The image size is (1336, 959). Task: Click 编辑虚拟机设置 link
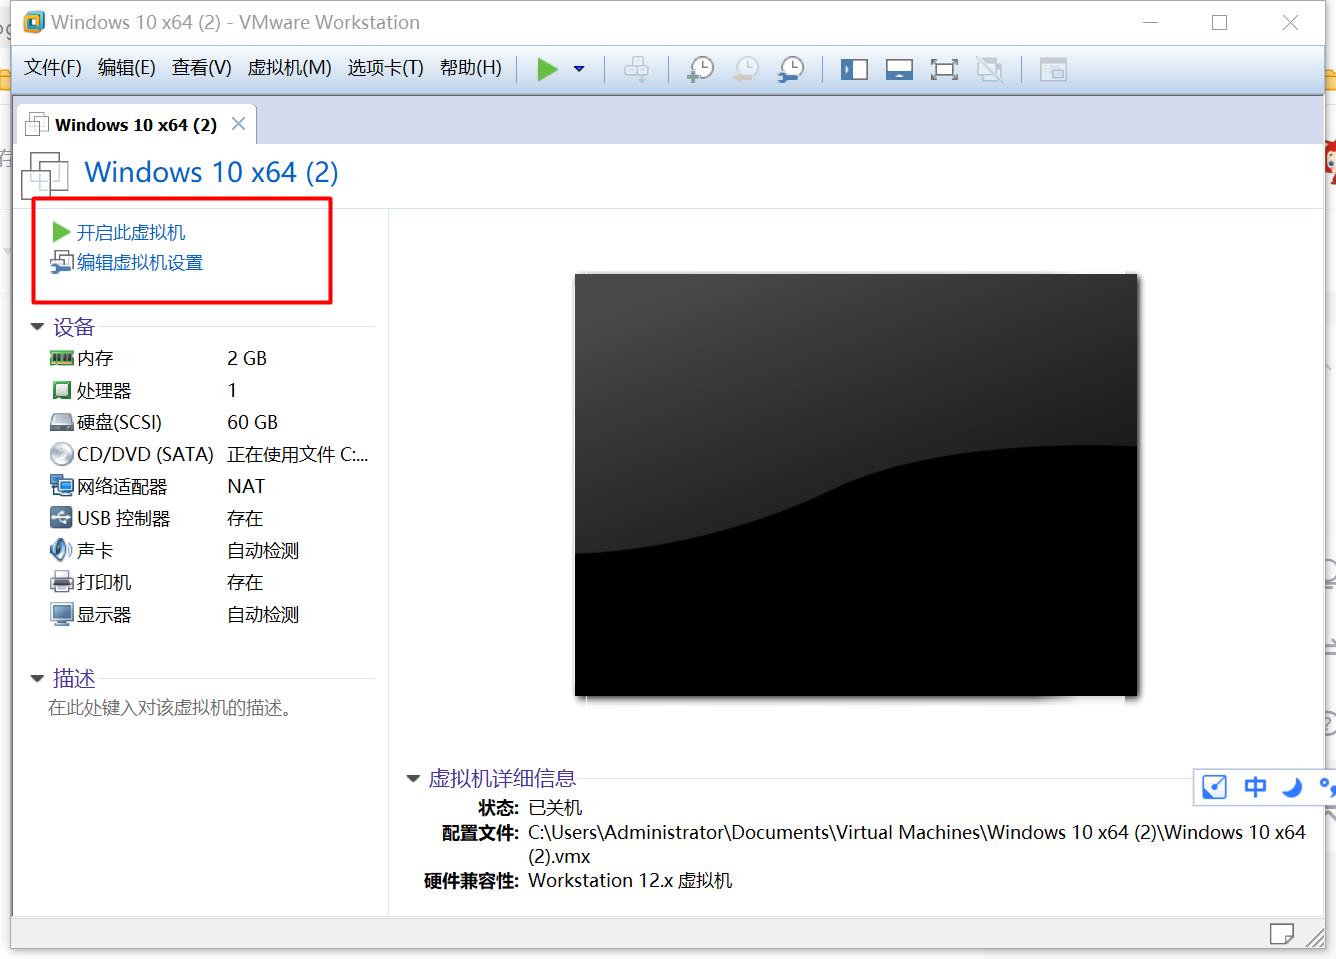tap(140, 263)
